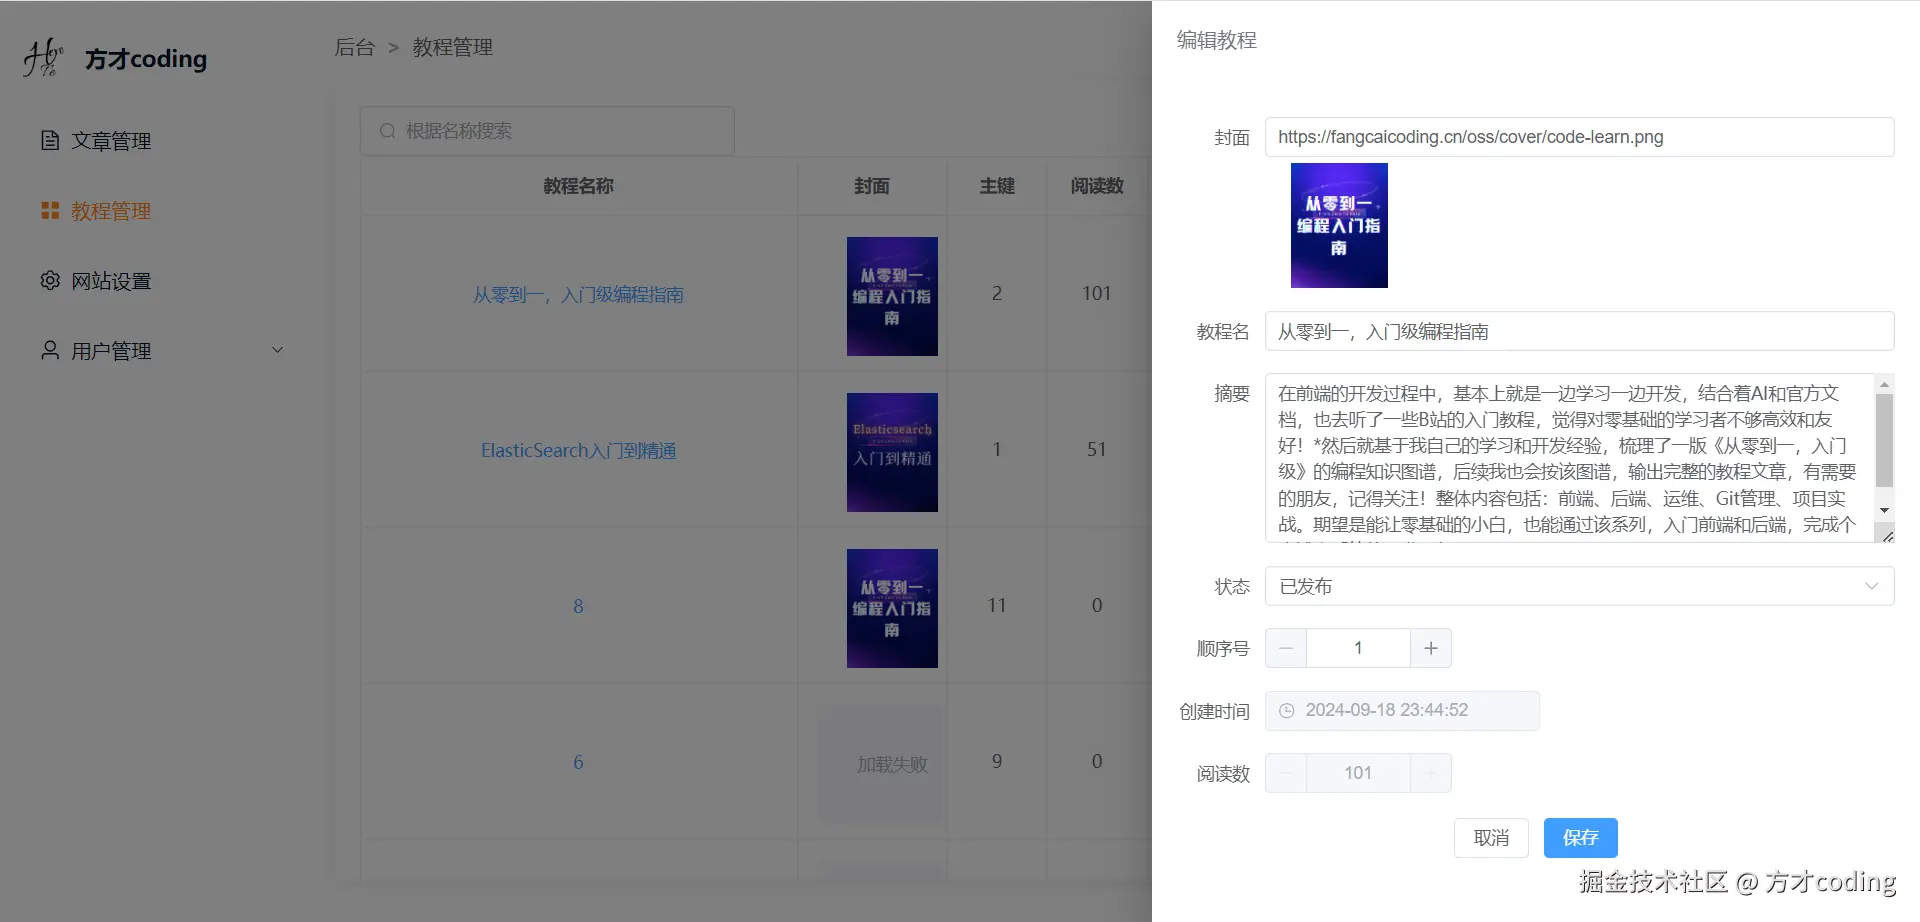Click the 文章管理 document icon
Viewport: 1920px width, 922px height.
coord(50,140)
